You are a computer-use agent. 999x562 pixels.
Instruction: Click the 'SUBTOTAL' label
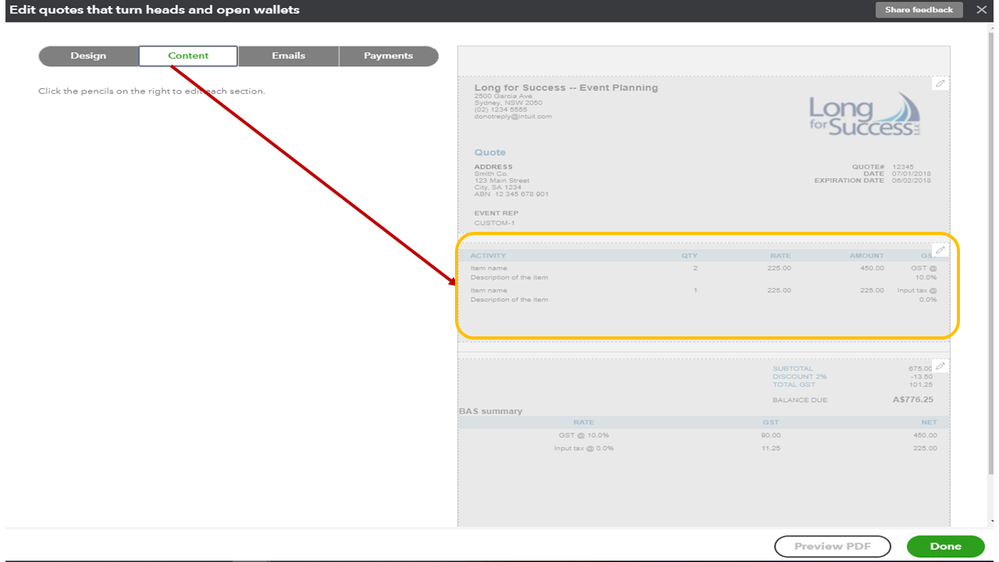(x=793, y=368)
